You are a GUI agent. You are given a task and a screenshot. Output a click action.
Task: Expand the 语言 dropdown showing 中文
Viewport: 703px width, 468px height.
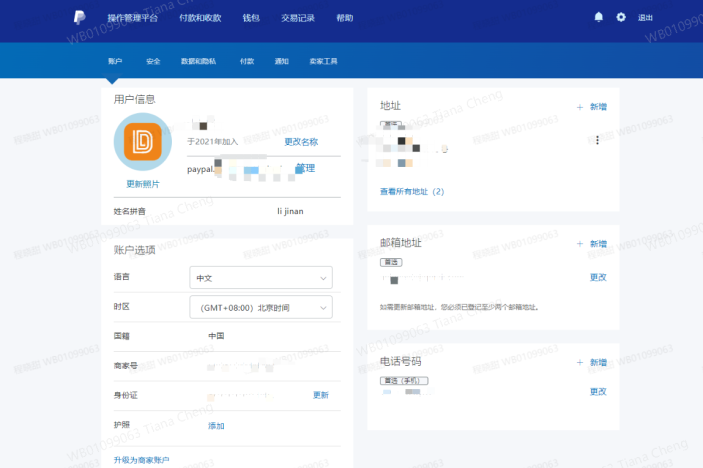tap(260, 277)
